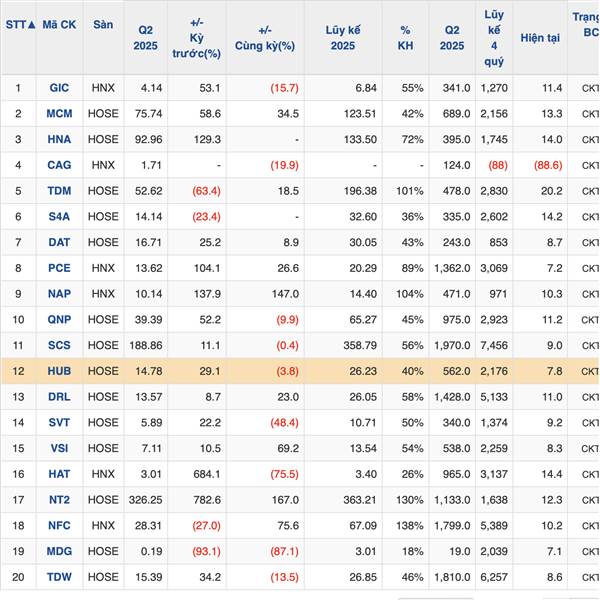Open SCS stock ticker link
The width and height of the screenshot is (600, 600).
click(x=59, y=346)
